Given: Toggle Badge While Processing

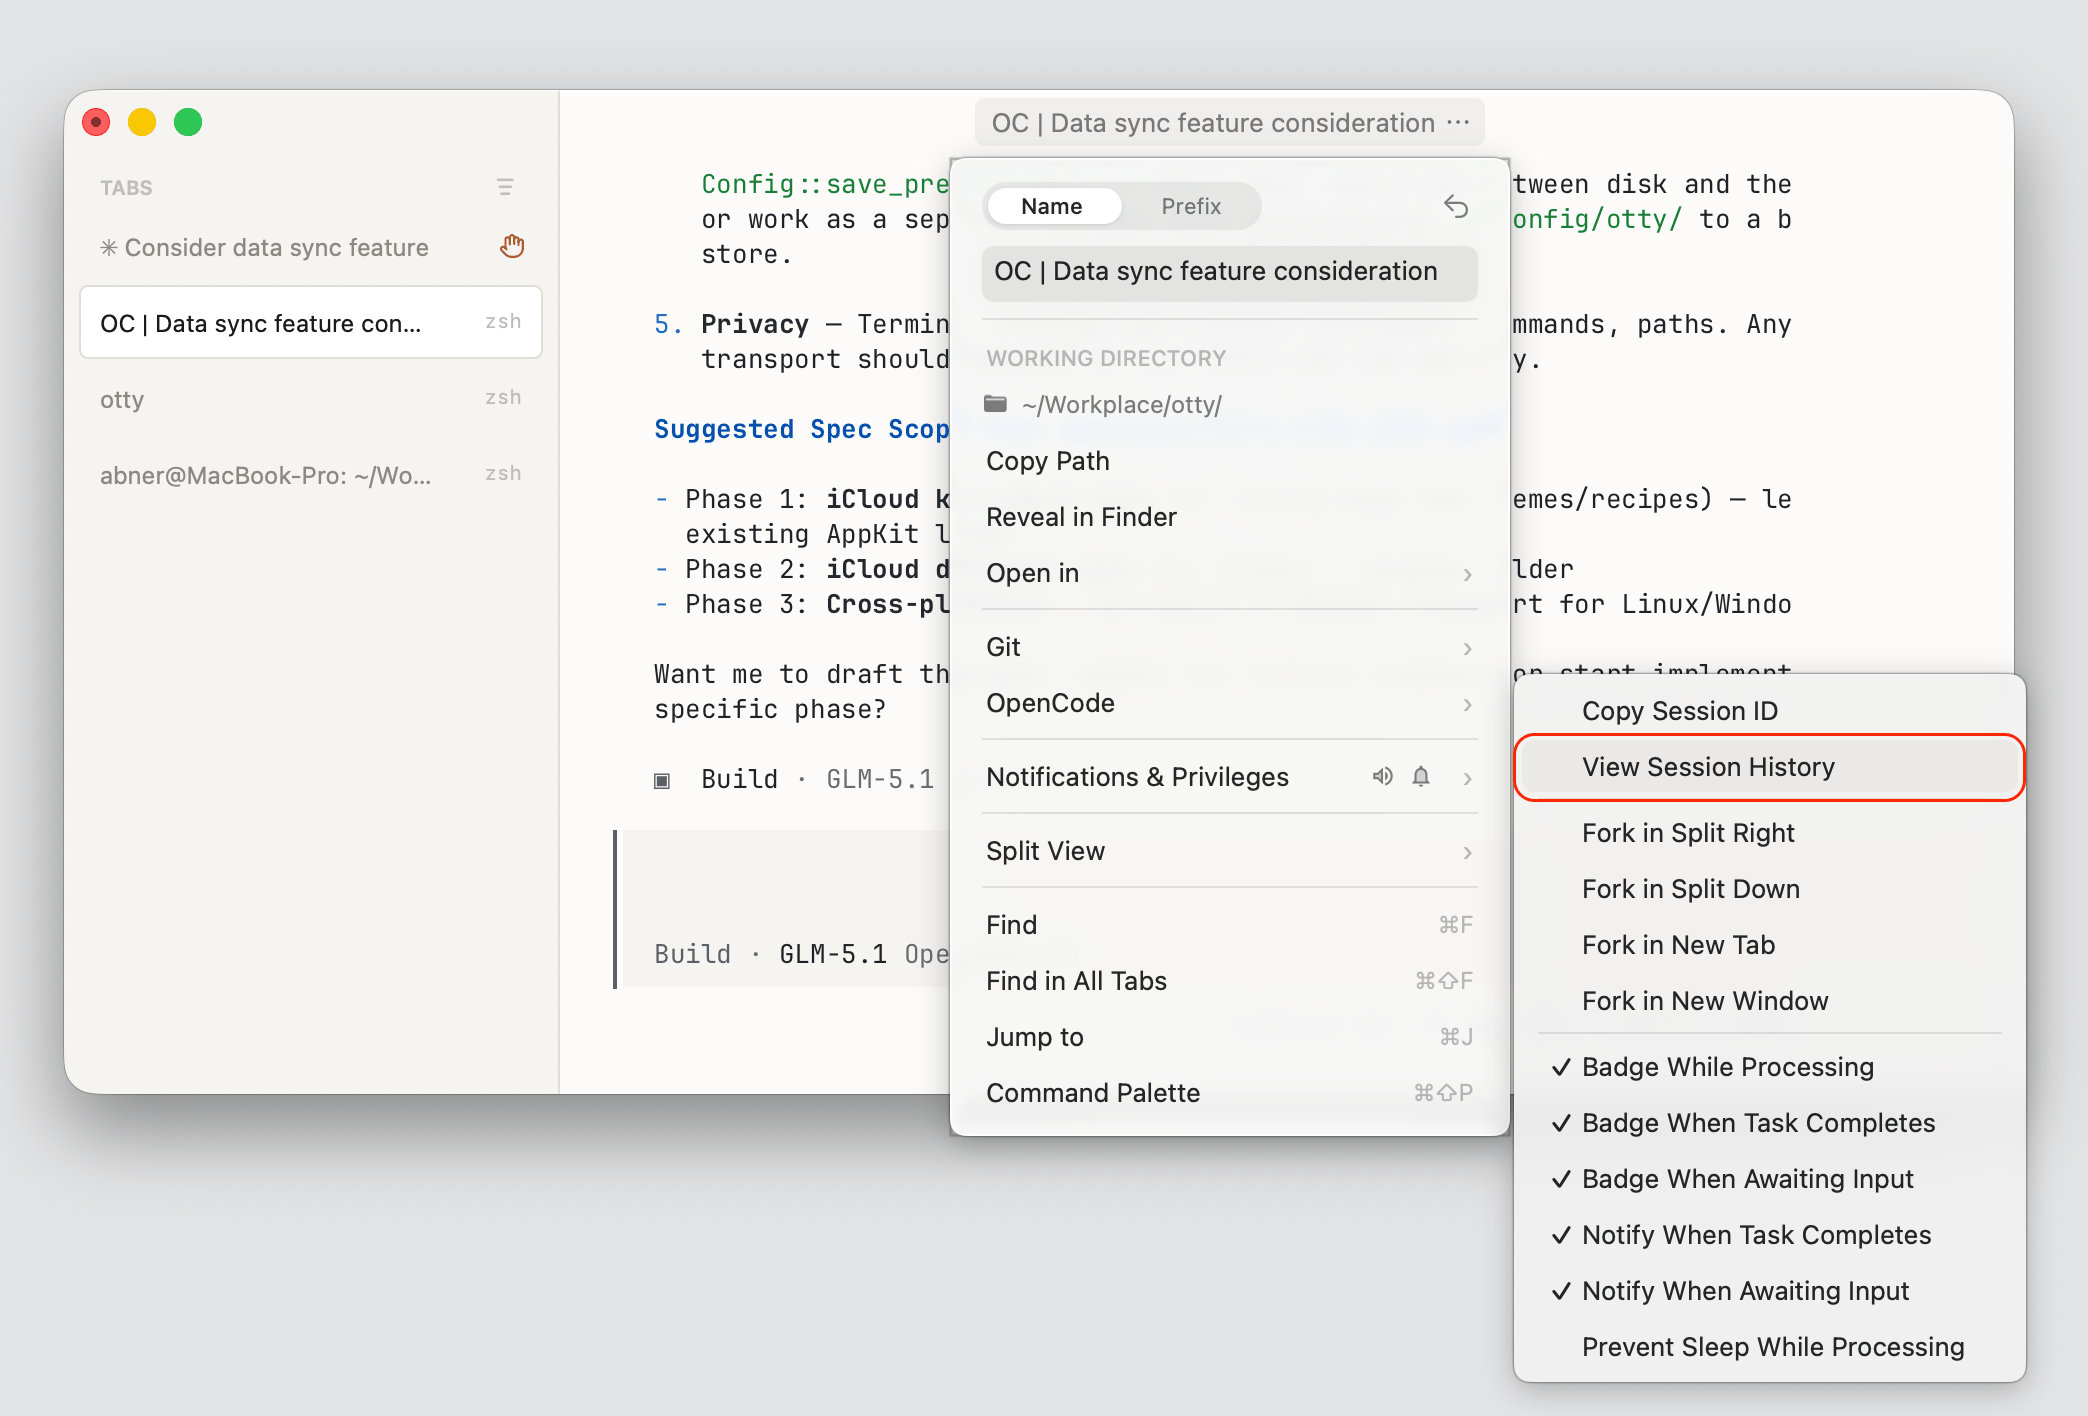Looking at the screenshot, I should pos(1770,1066).
